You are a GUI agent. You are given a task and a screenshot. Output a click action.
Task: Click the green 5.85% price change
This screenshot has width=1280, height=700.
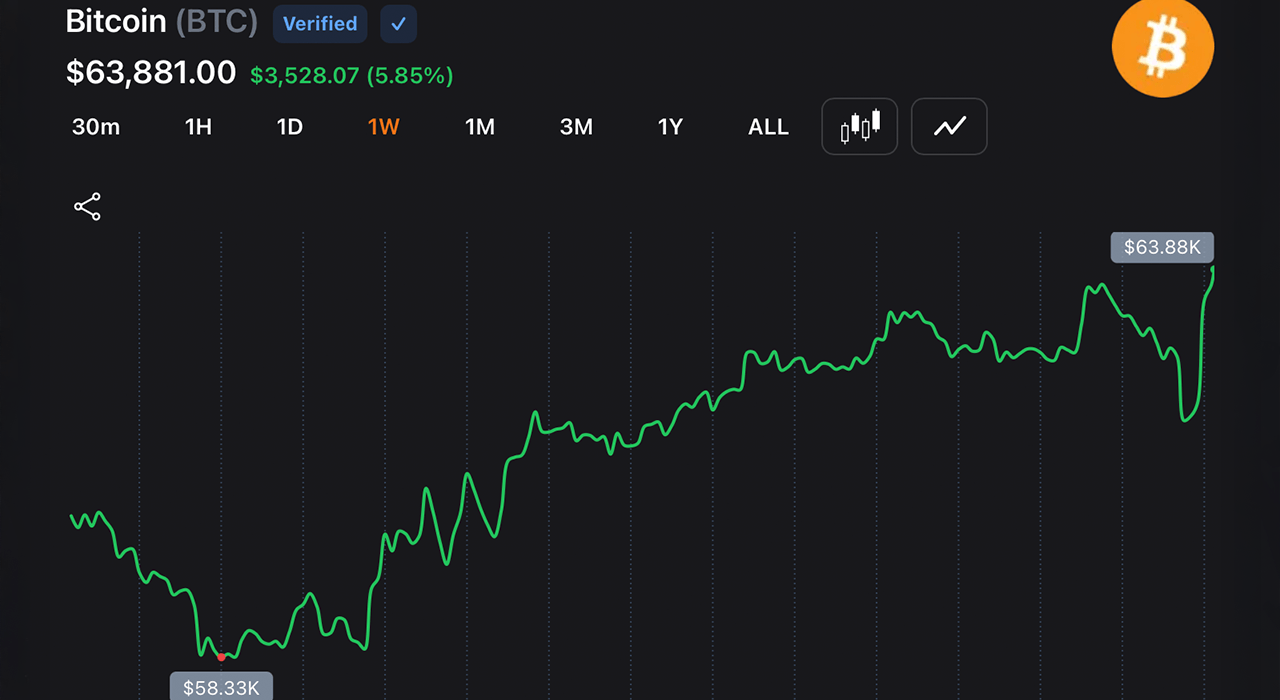(x=410, y=75)
